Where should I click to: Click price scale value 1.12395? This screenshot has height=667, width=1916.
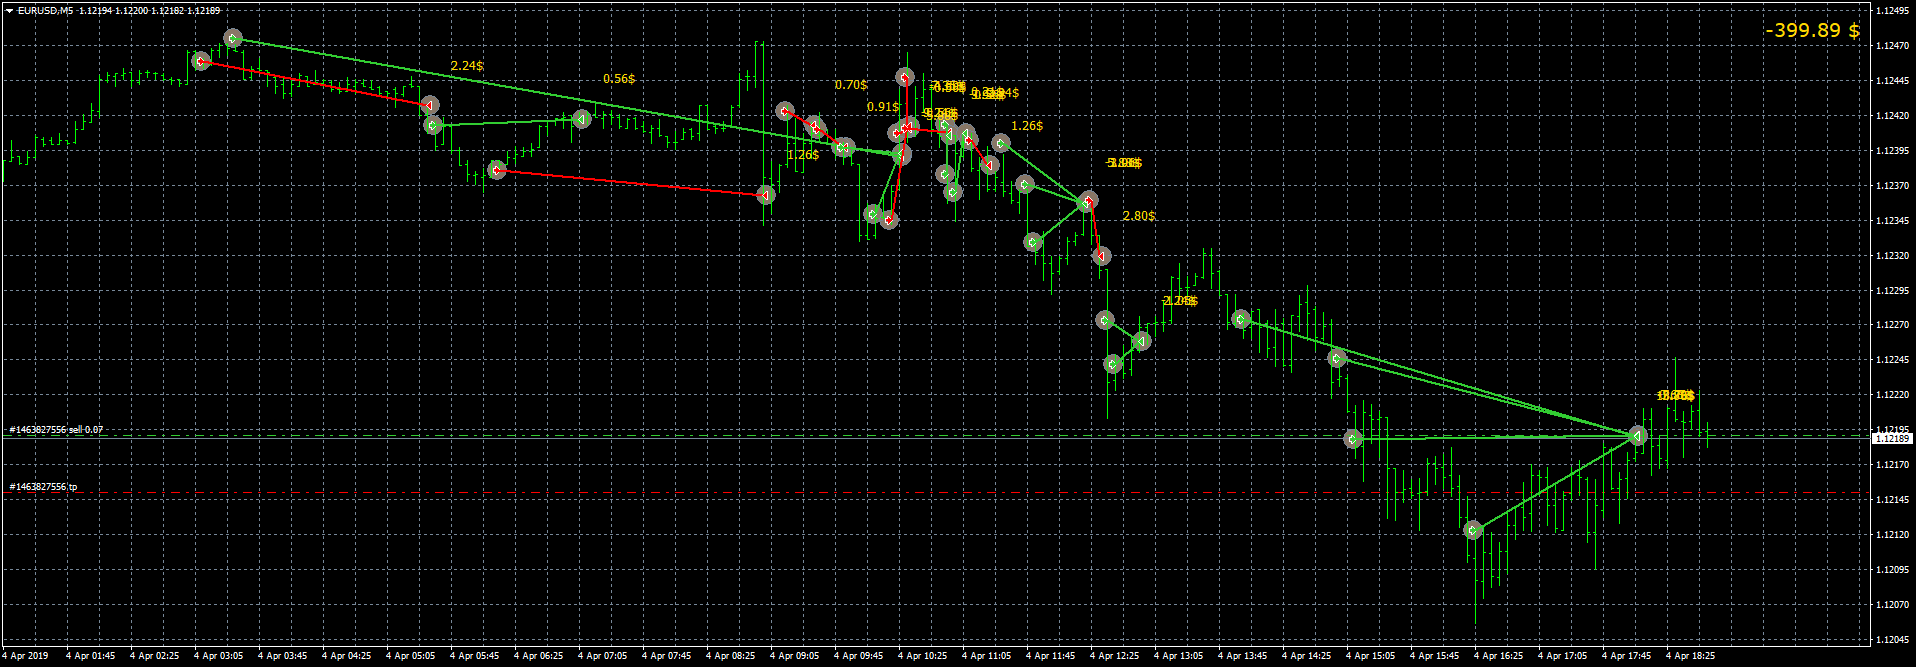[x=1891, y=151]
